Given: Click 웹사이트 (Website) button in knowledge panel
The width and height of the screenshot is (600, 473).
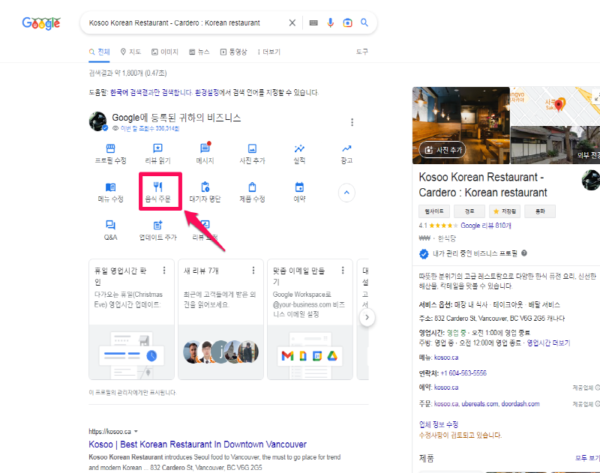Looking at the screenshot, I should pyautogui.click(x=434, y=211).
